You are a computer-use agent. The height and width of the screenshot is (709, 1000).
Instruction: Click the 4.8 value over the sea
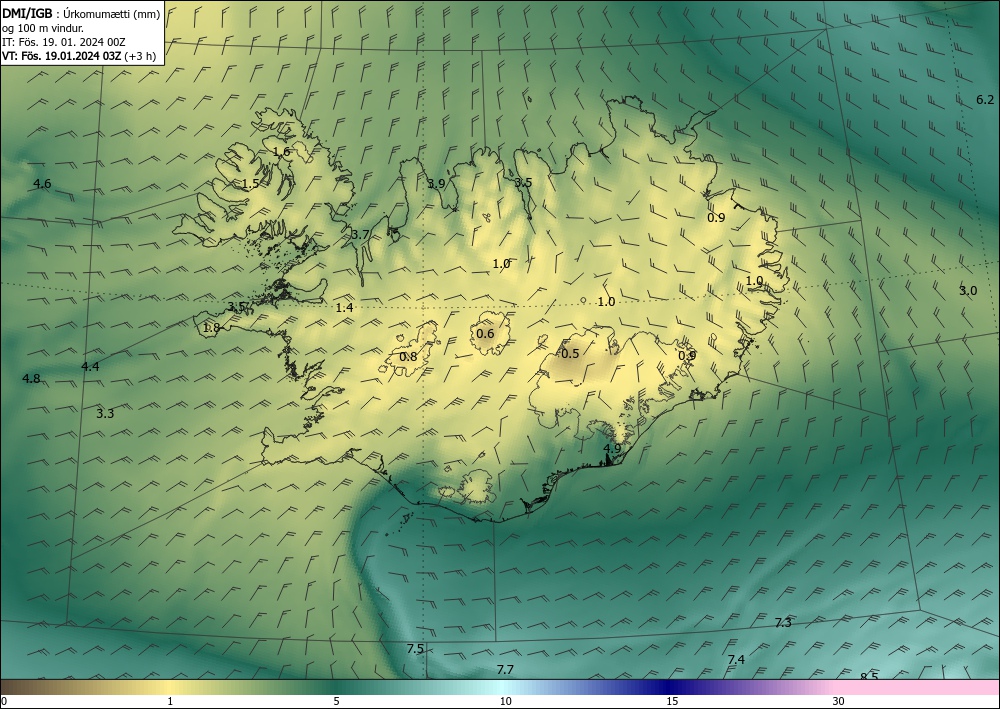click(31, 379)
